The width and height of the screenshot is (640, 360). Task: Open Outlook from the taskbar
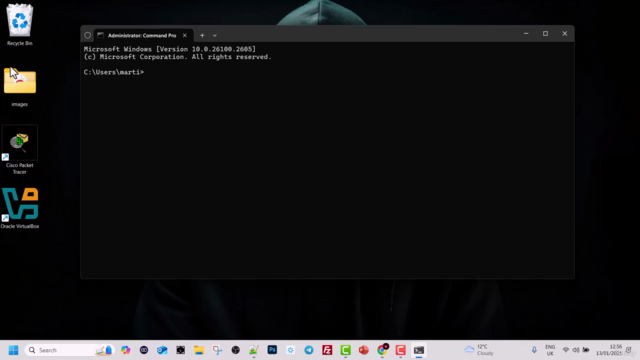(x=162, y=350)
